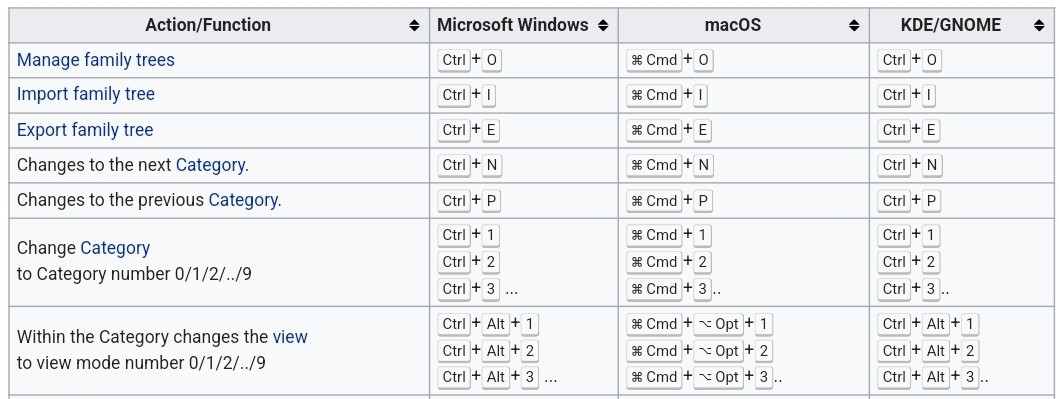Click the Alt key in Windows Ctrl+Alt+2 row
This screenshot has height=399, width=1059.
[496, 351]
